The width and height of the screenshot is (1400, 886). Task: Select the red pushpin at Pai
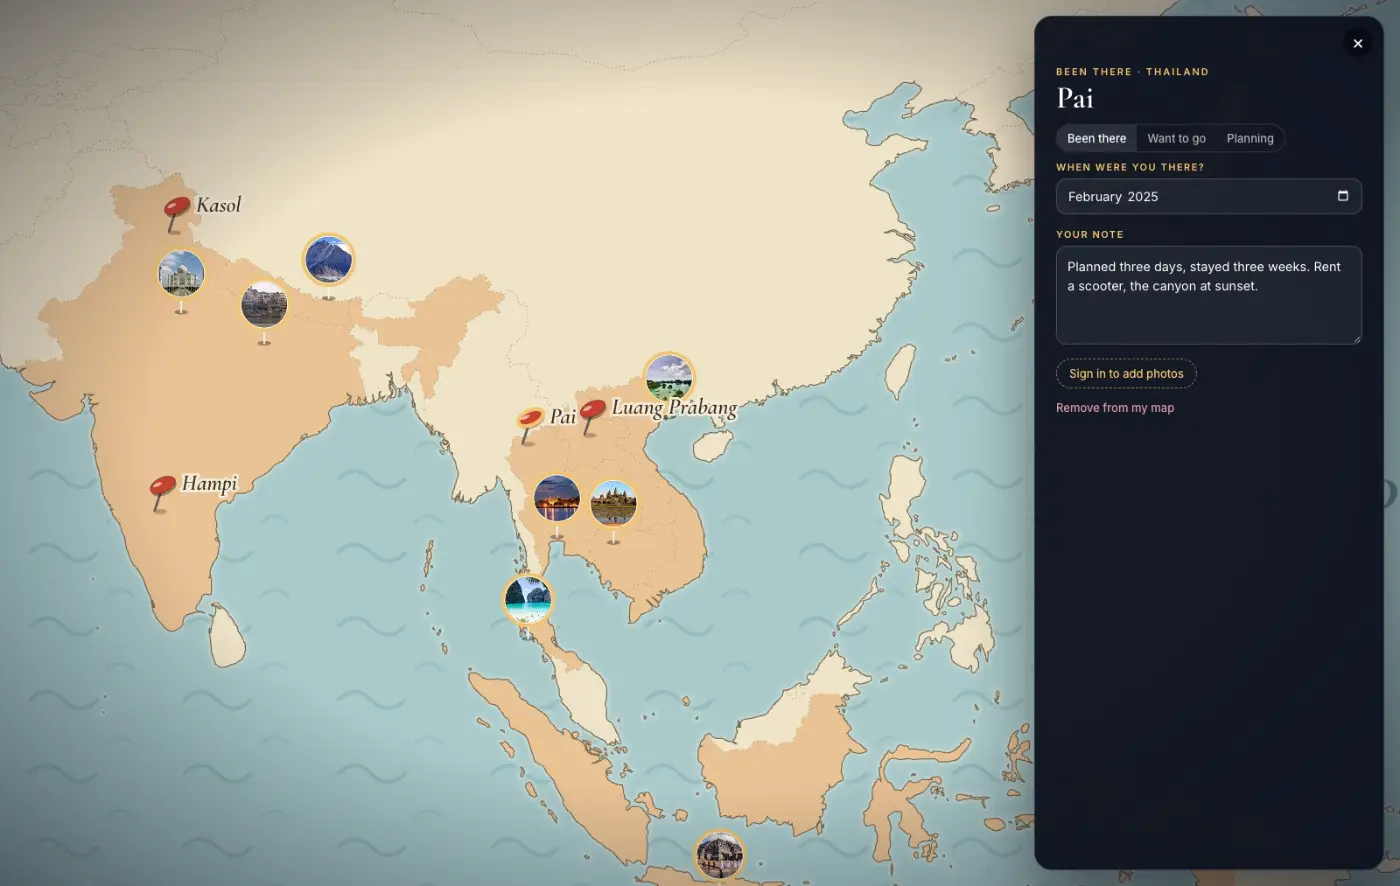[530, 424]
